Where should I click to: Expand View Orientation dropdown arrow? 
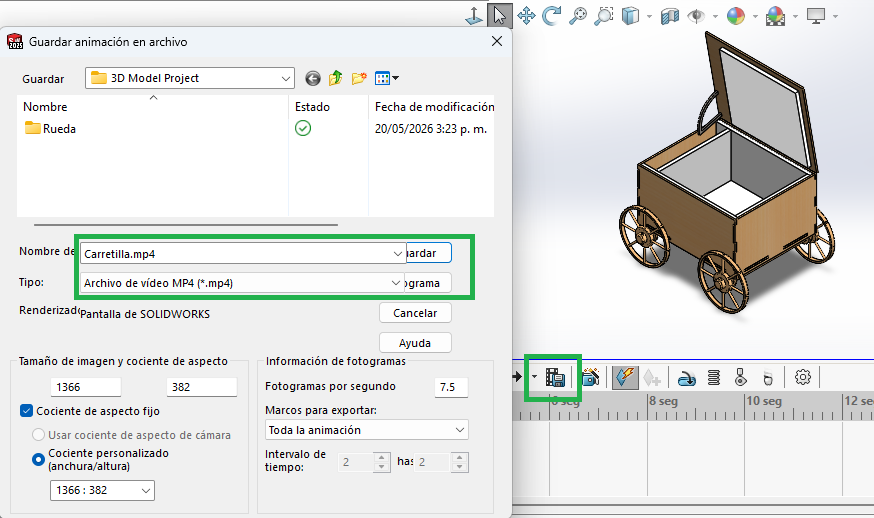[649, 17]
